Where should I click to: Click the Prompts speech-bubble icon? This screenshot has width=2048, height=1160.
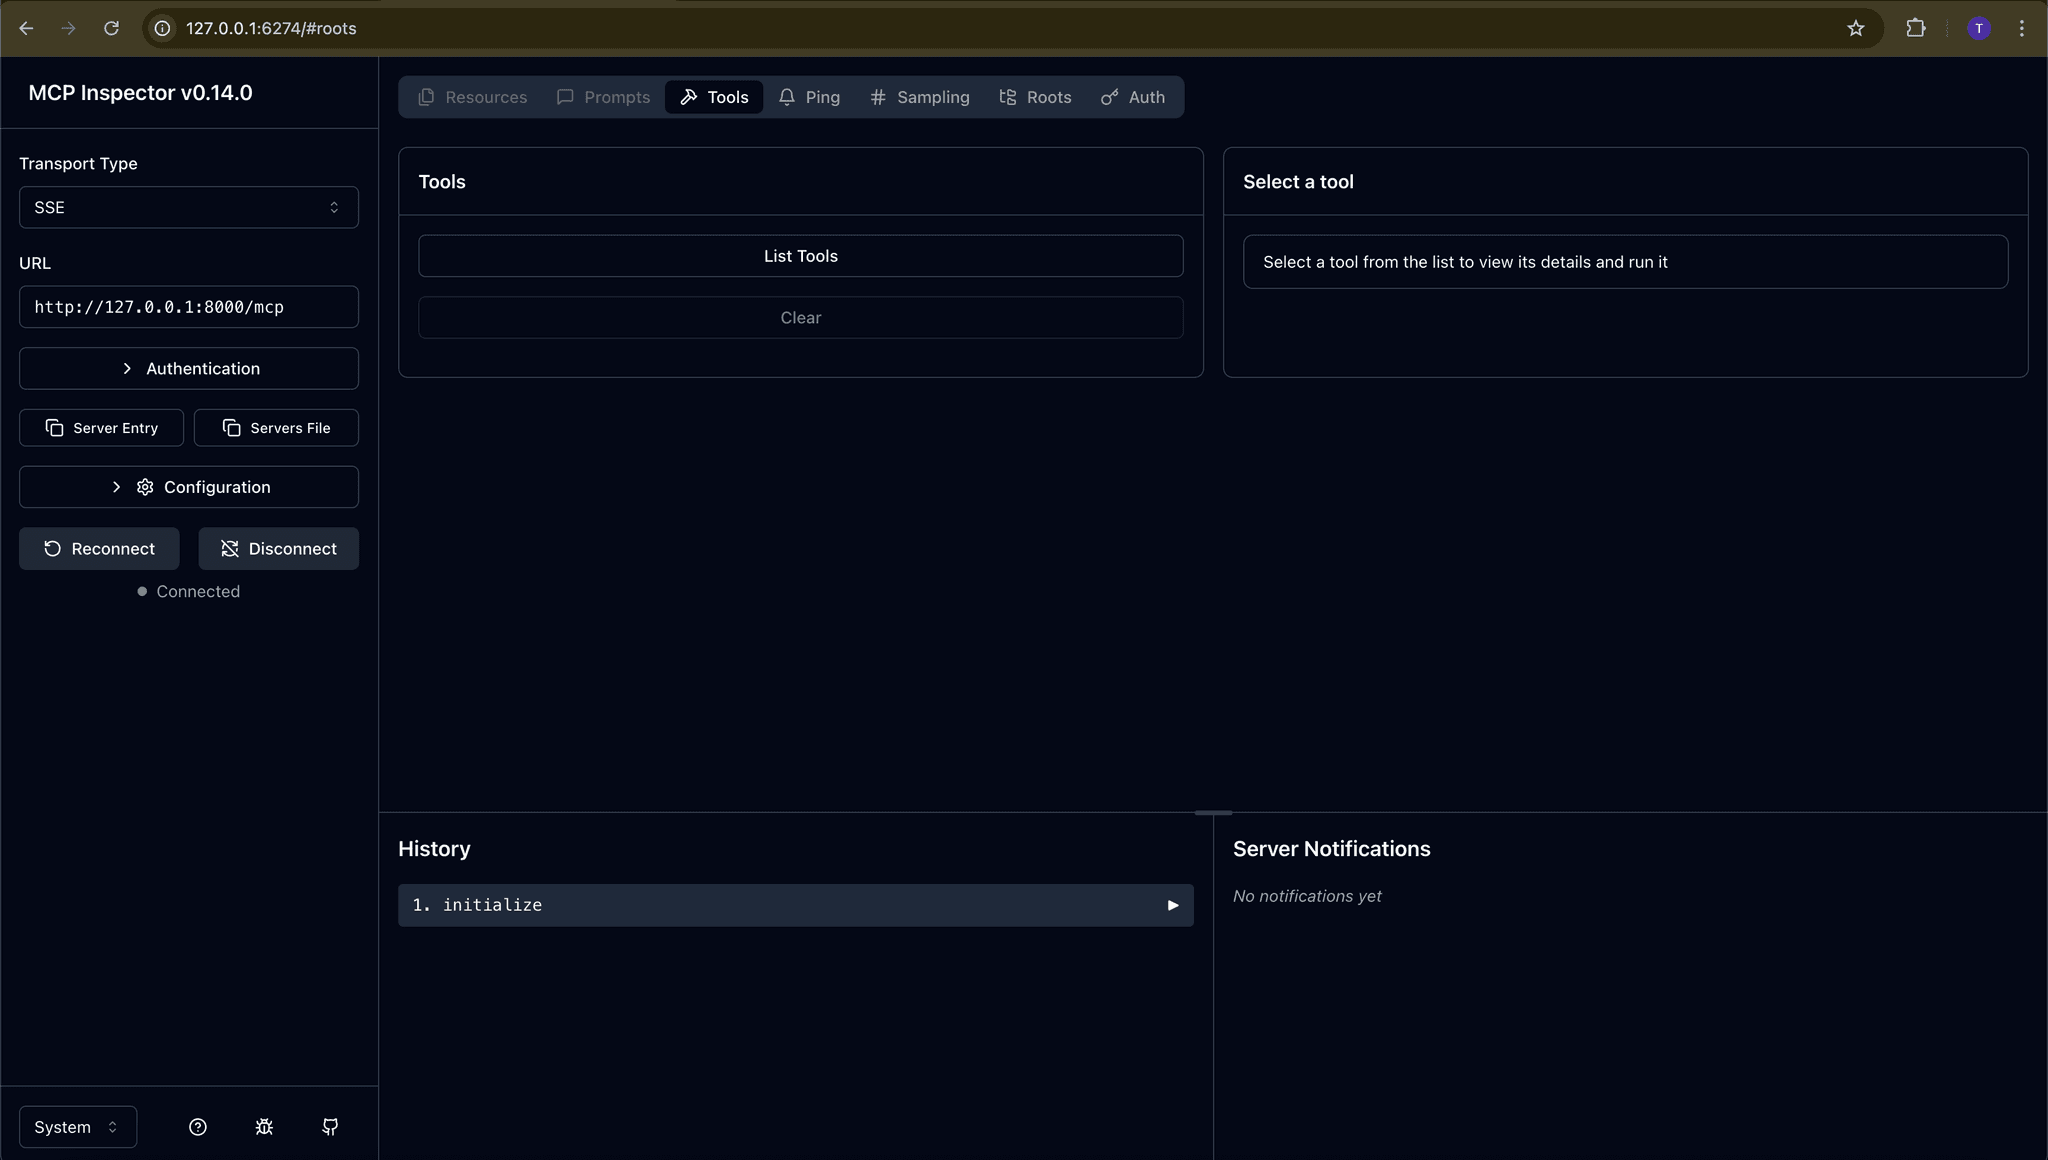(565, 97)
